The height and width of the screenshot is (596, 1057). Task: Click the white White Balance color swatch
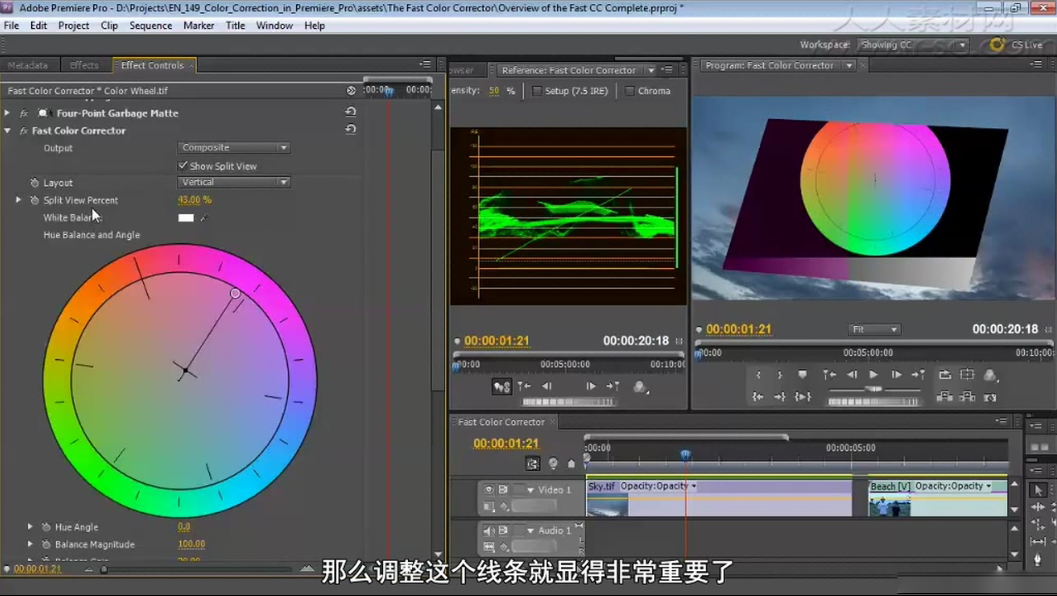click(x=185, y=218)
